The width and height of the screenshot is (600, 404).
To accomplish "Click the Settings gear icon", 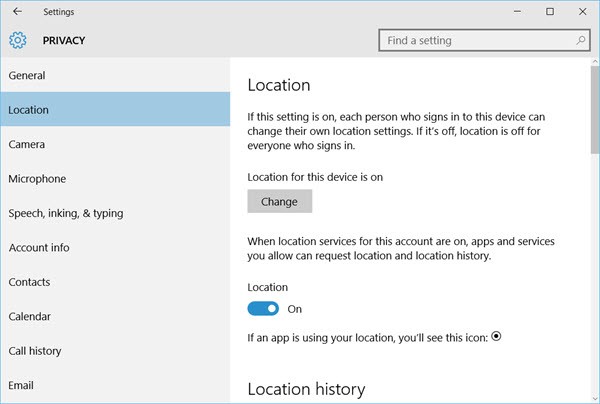I will (18, 40).
